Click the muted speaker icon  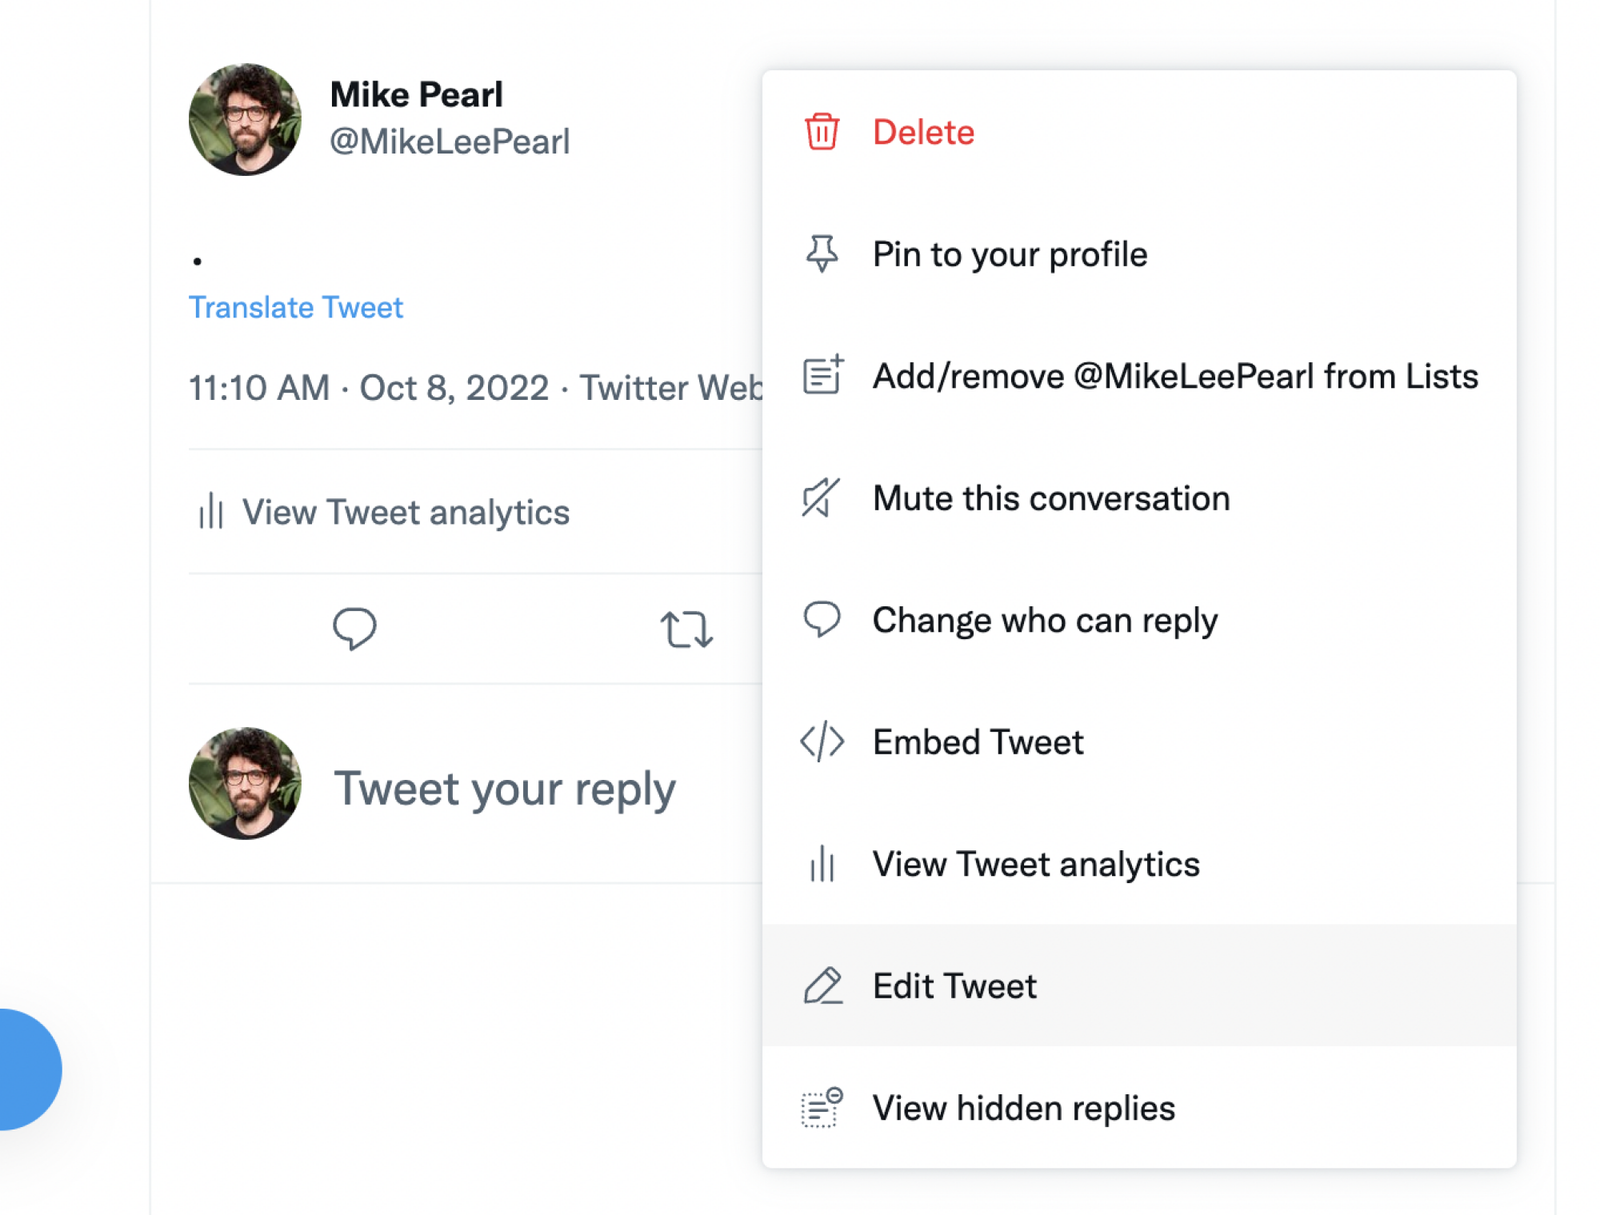tap(820, 497)
